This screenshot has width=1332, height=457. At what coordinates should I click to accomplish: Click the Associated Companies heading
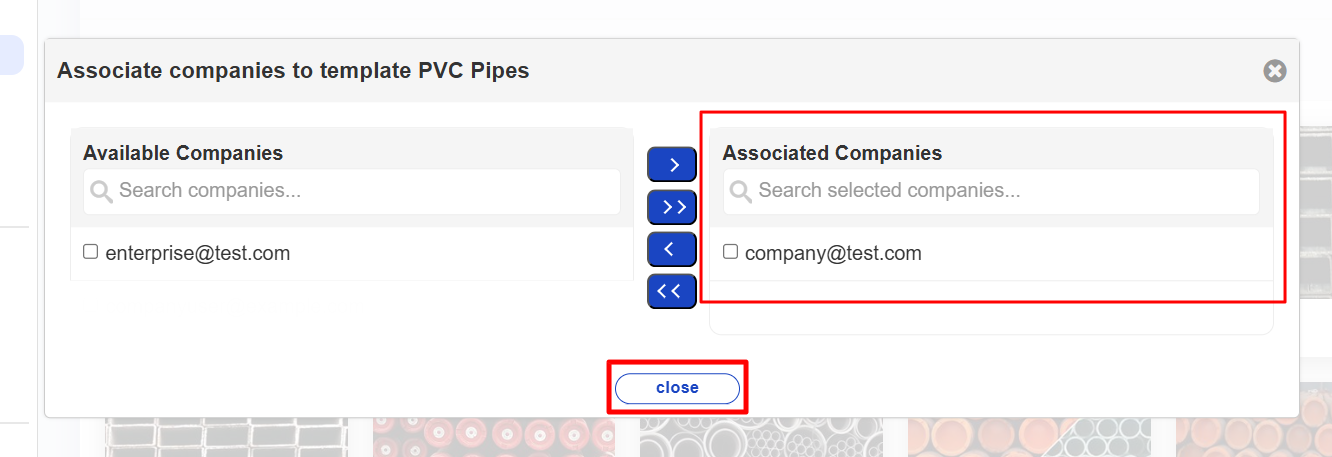(832, 153)
